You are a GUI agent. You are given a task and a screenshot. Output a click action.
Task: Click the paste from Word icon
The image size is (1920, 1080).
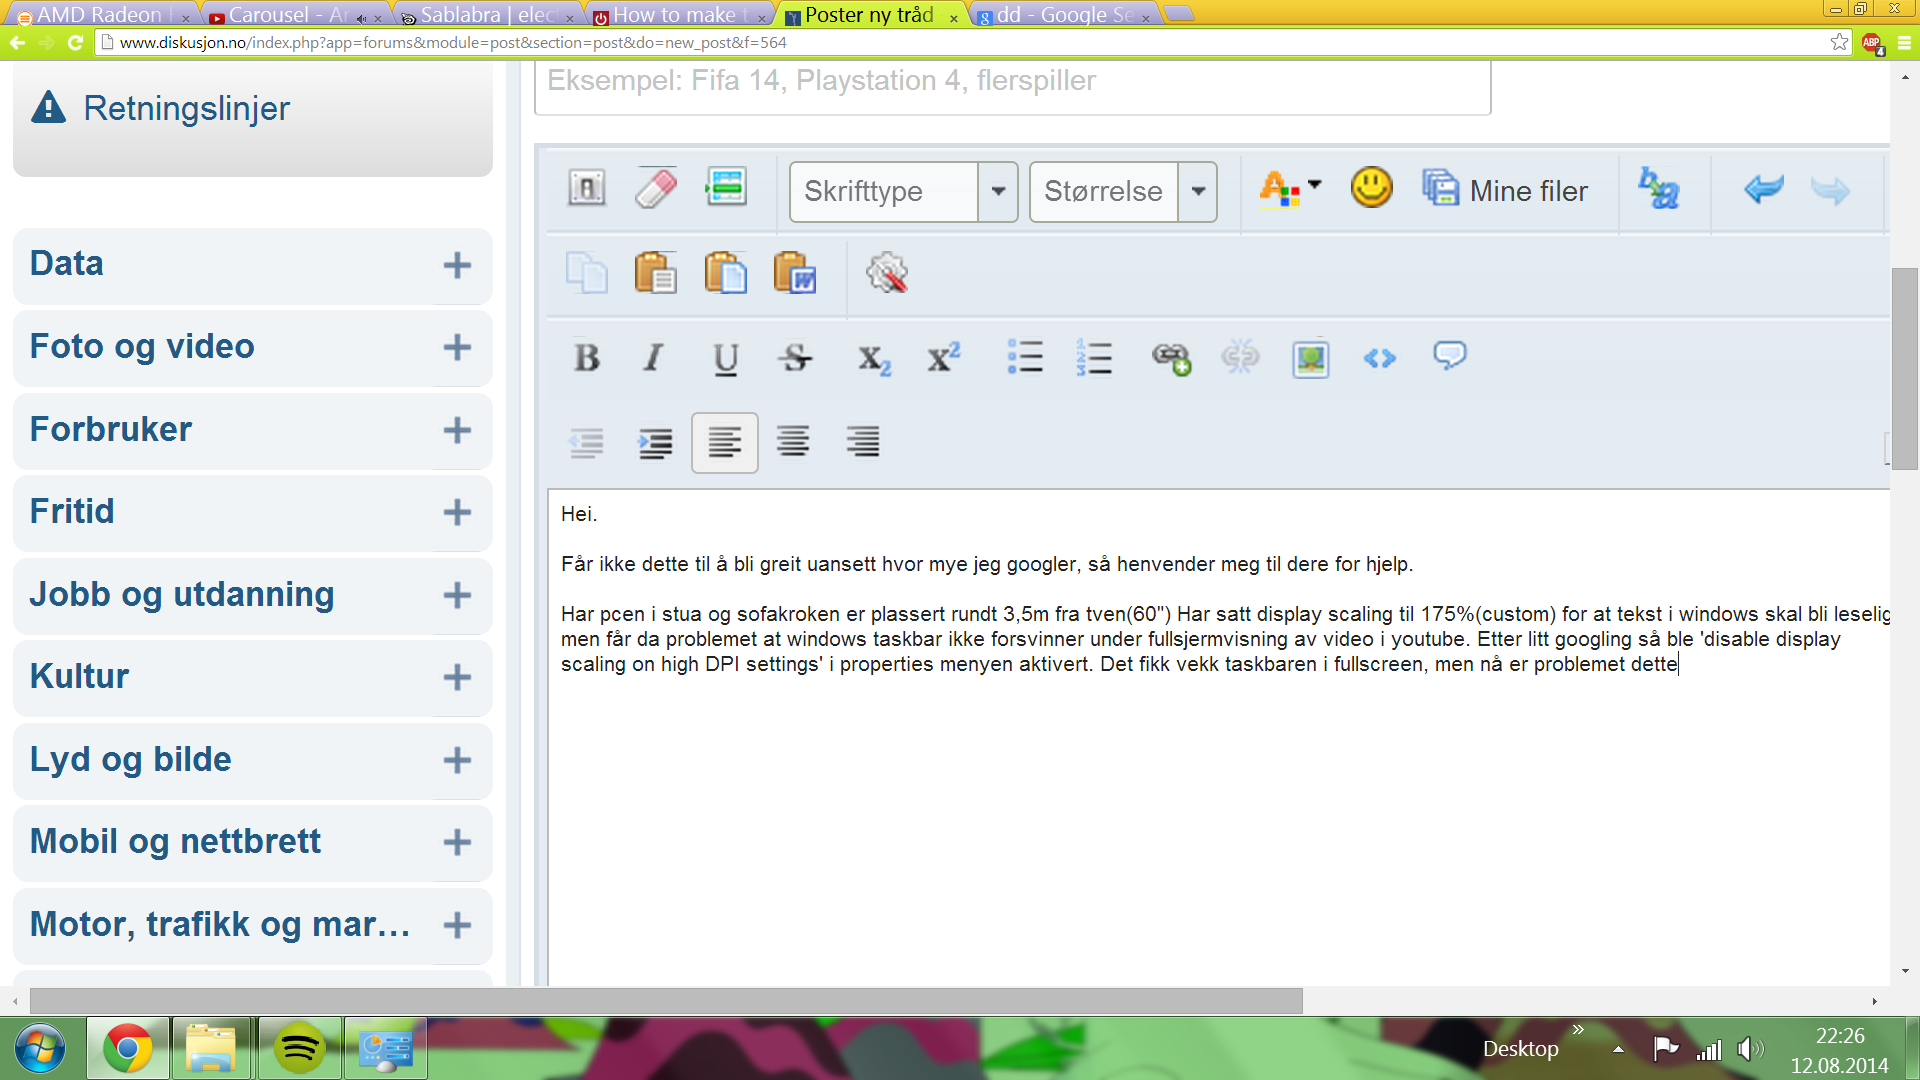coord(795,273)
